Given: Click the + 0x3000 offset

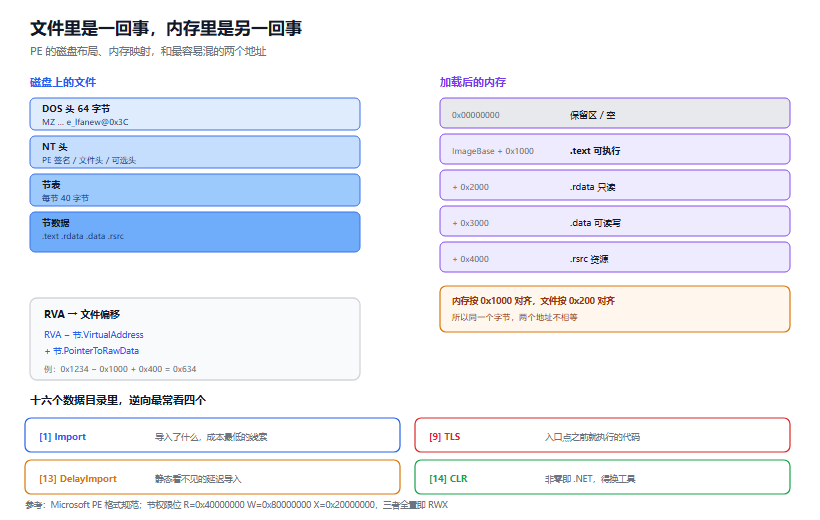Looking at the screenshot, I should (471, 223).
